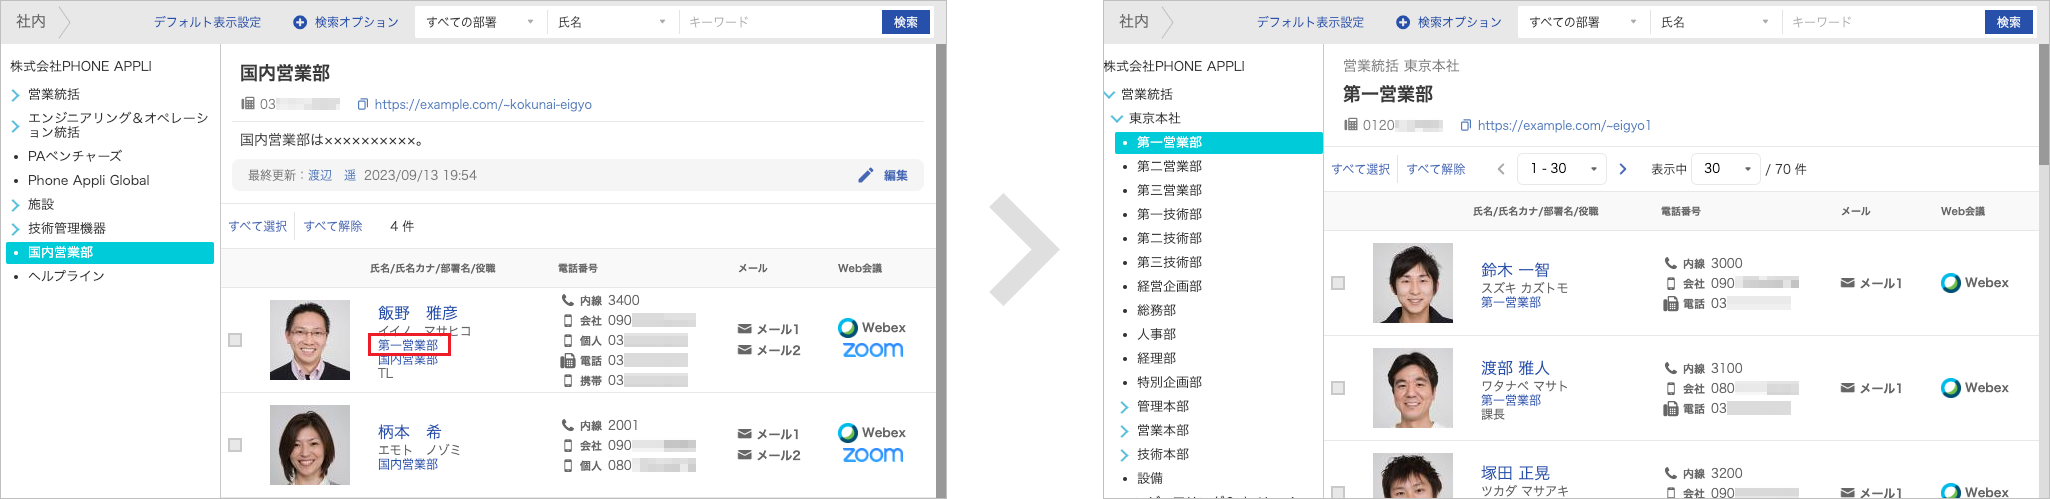Screen dimensions: 2050x499
Task: Collapse the 東京本社 tree node
Action: coord(1117,118)
